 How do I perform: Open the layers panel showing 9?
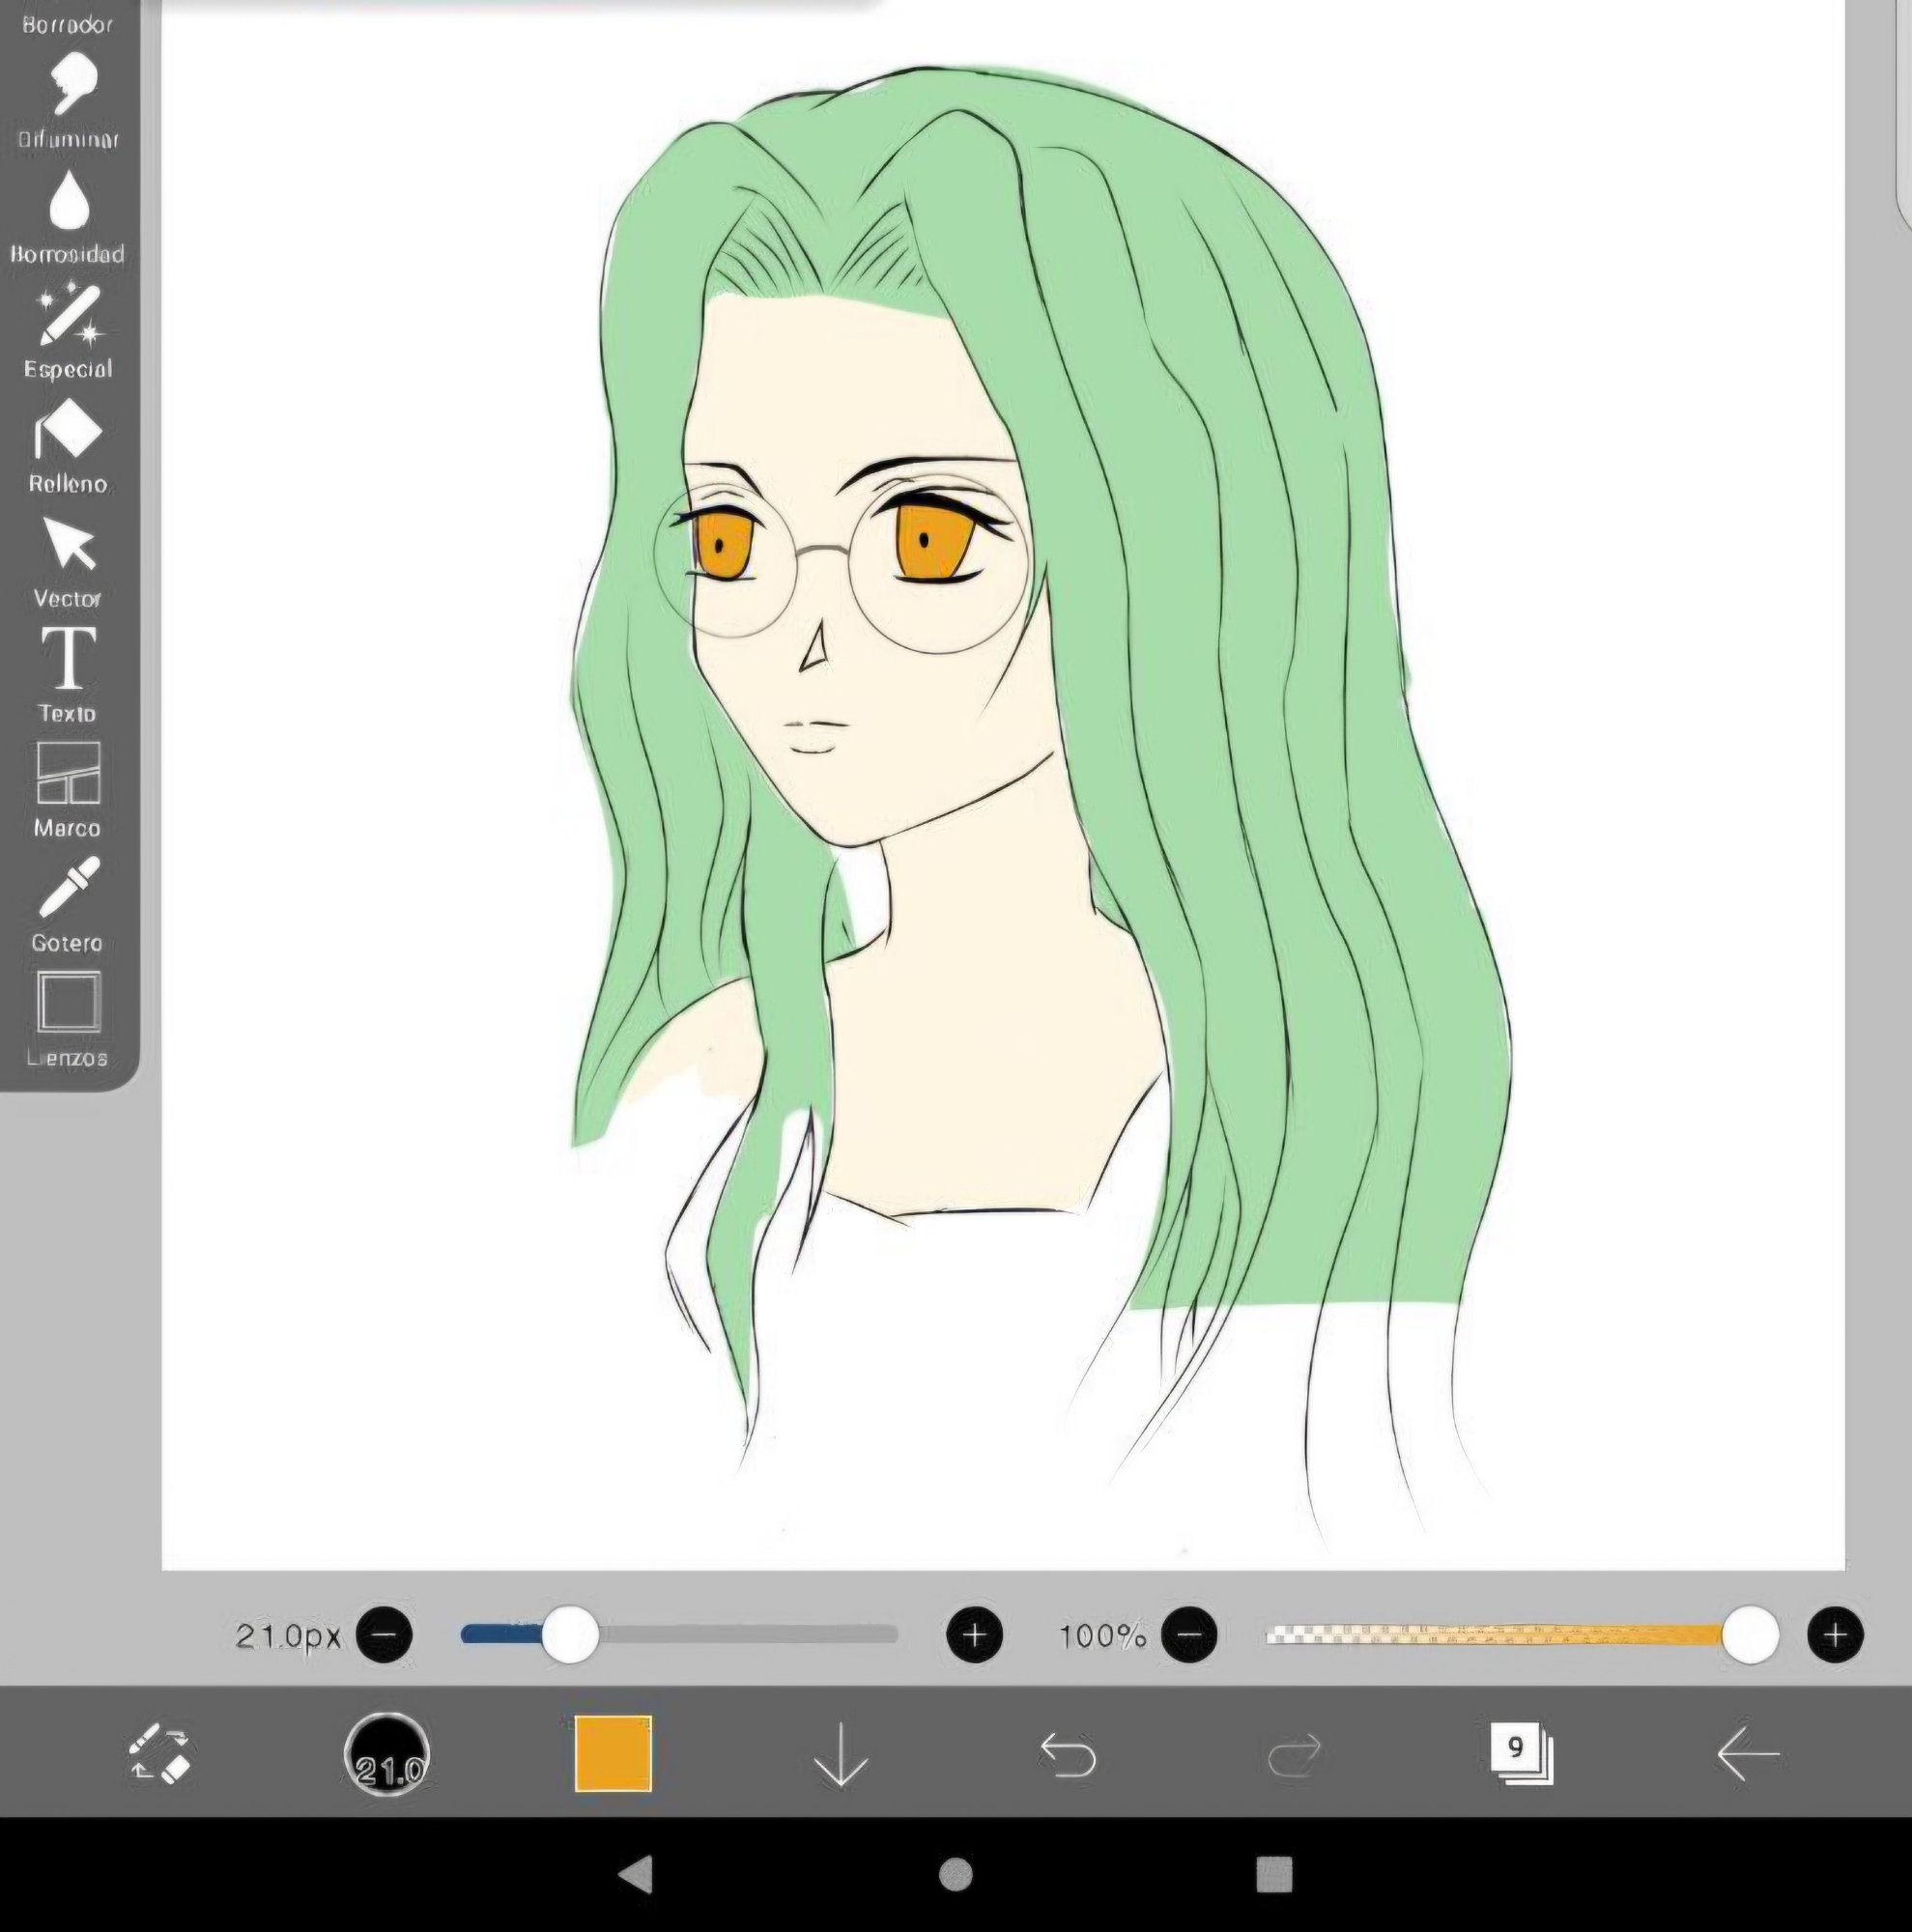[1520, 1753]
